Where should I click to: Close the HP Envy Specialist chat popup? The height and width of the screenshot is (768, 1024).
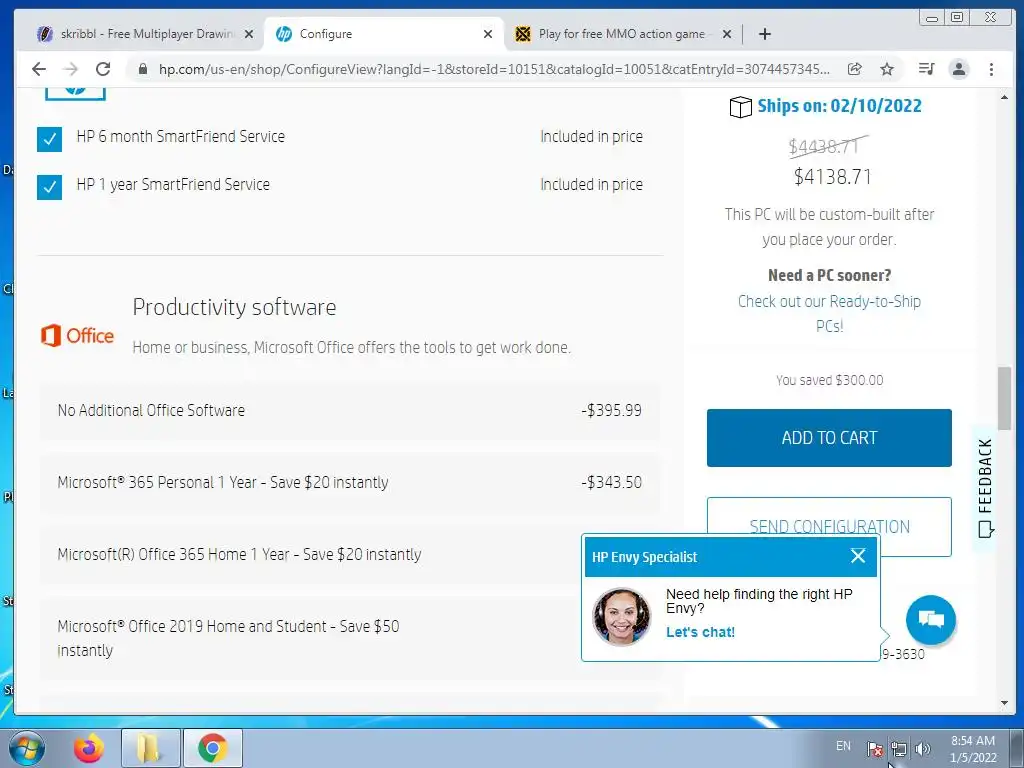pyautogui.click(x=857, y=556)
